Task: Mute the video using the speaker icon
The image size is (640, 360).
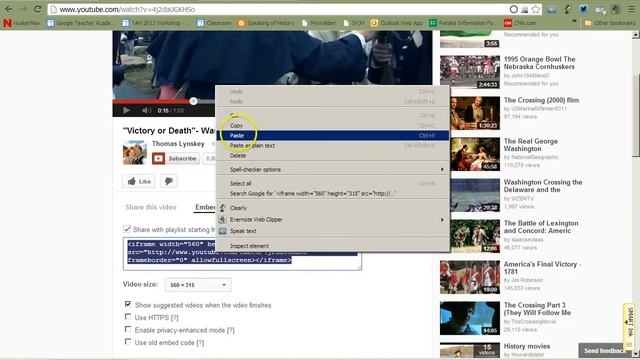Action: pos(146,110)
